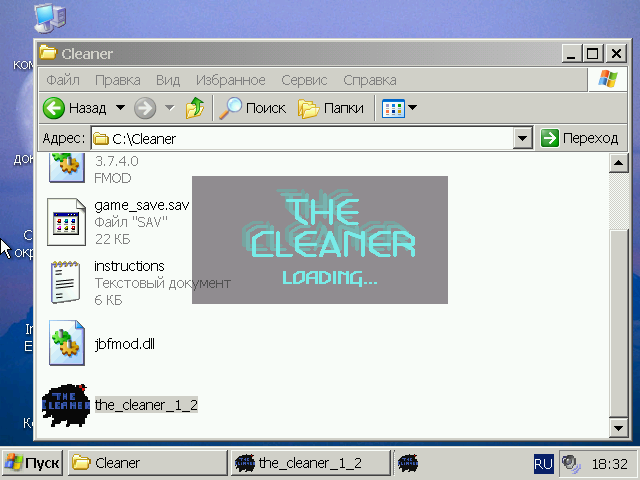Screen dimensions: 640x480
Task: Select the game_save.sav file icon
Action: click(66, 222)
